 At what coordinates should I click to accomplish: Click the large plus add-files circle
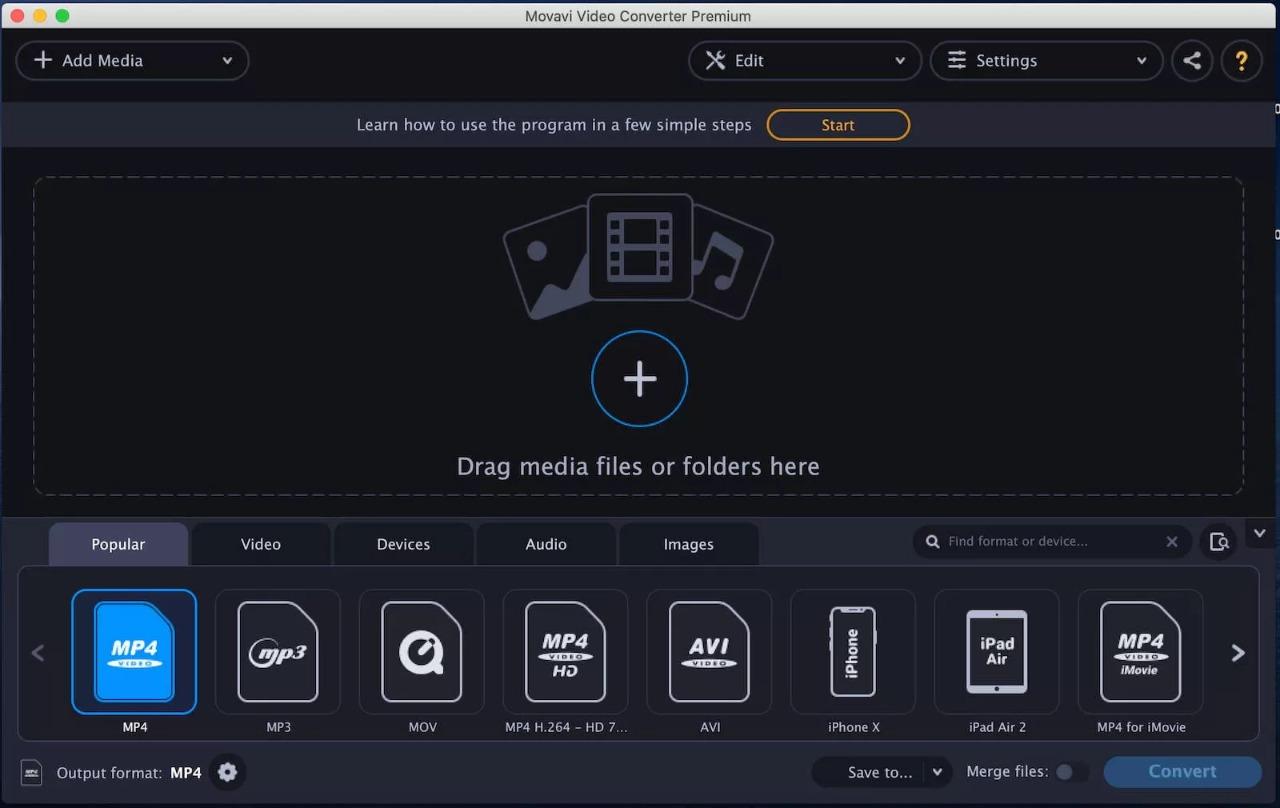pyautogui.click(x=640, y=379)
